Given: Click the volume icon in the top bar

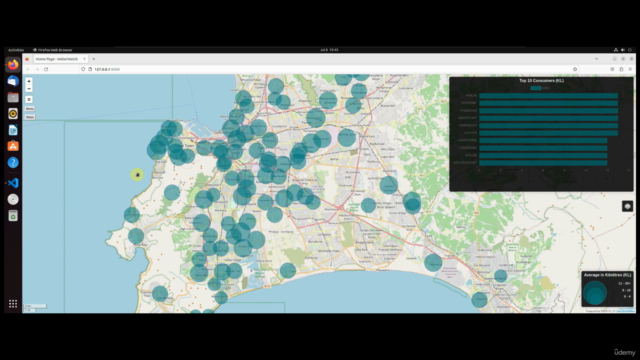Looking at the screenshot, I should (x=623, y=50).
